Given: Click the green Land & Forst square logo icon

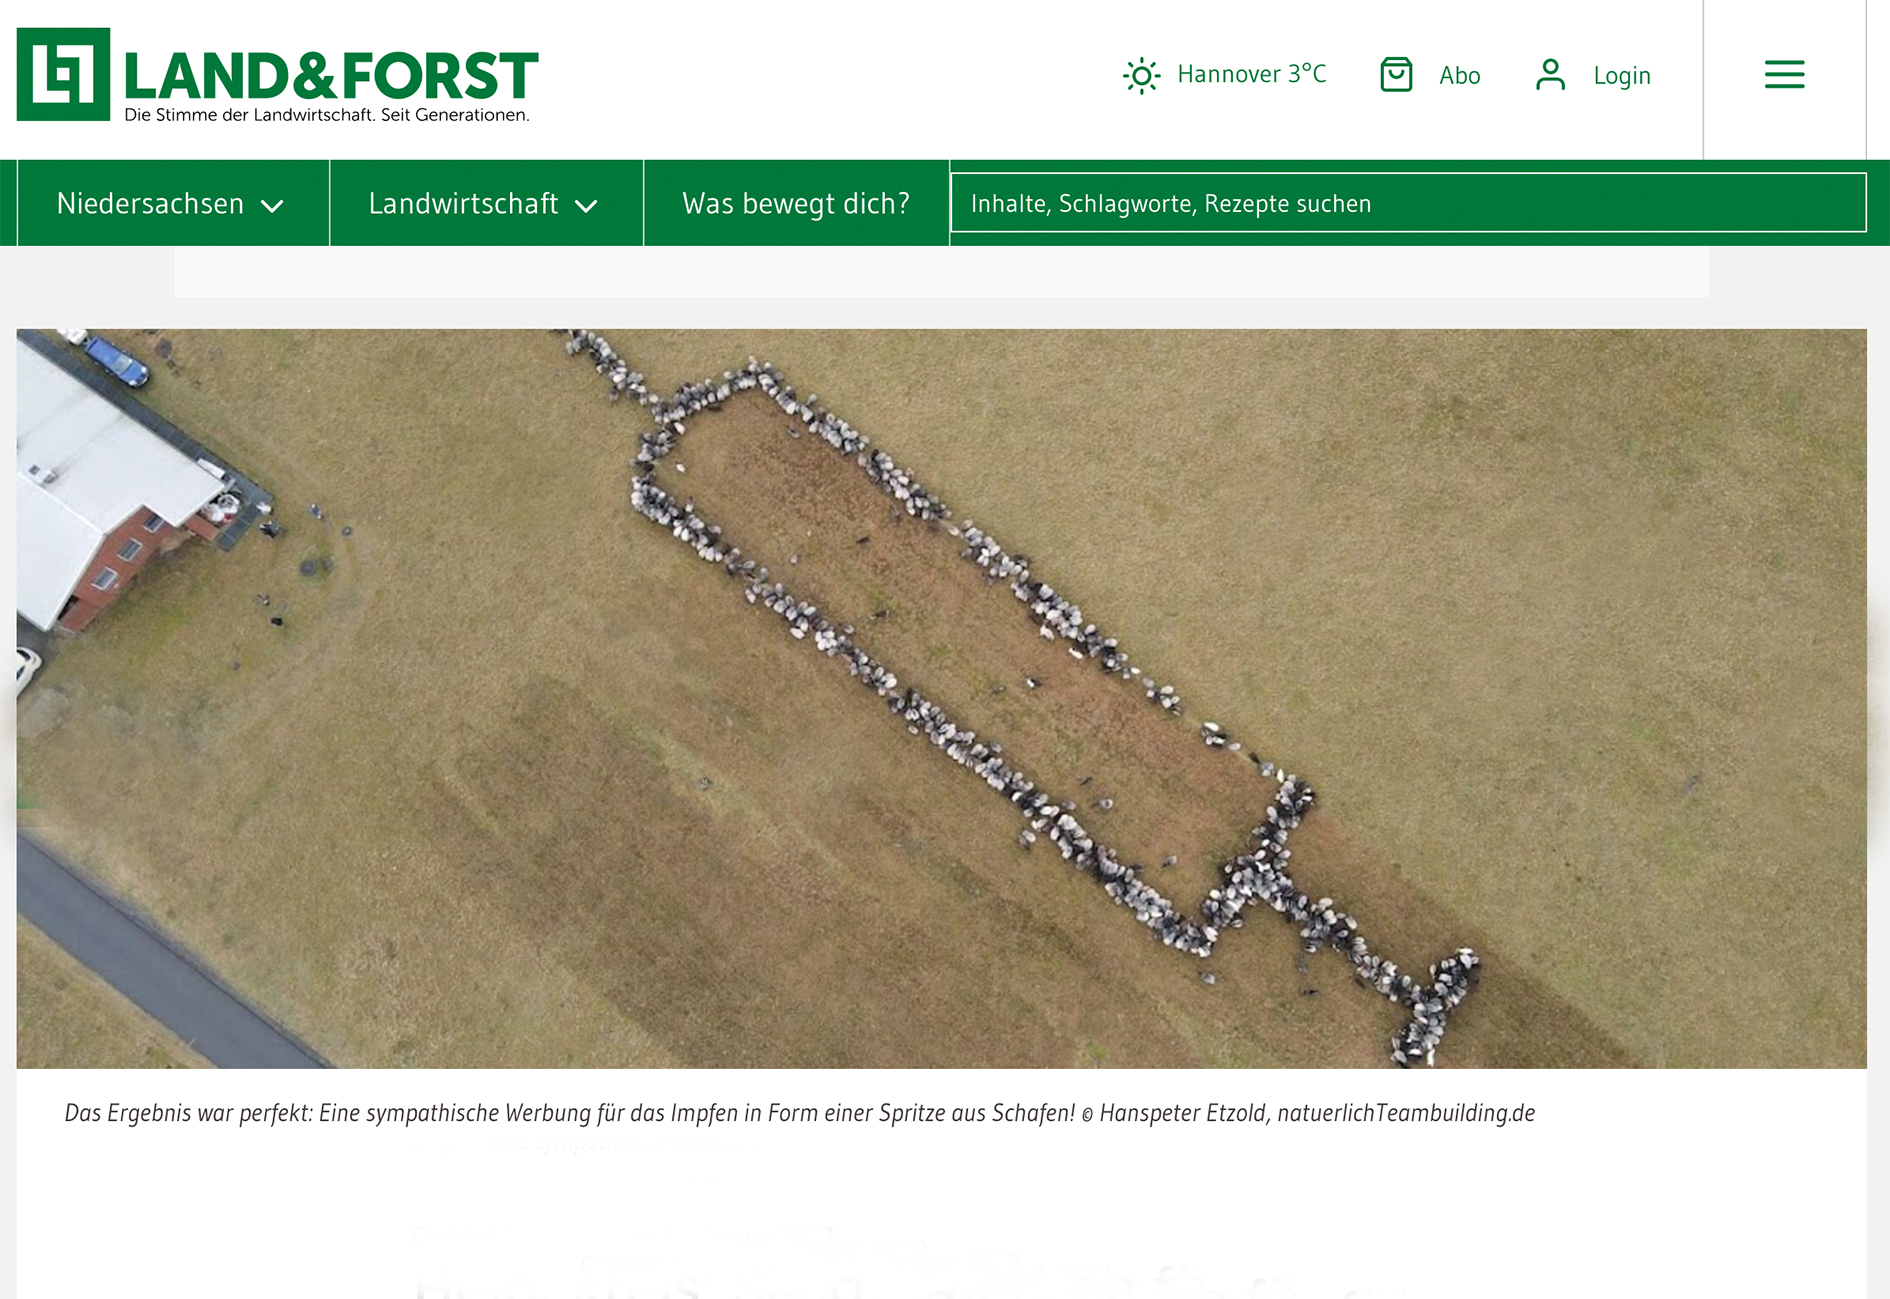Looking at the screenshot, I should click(x=63, y=75).
